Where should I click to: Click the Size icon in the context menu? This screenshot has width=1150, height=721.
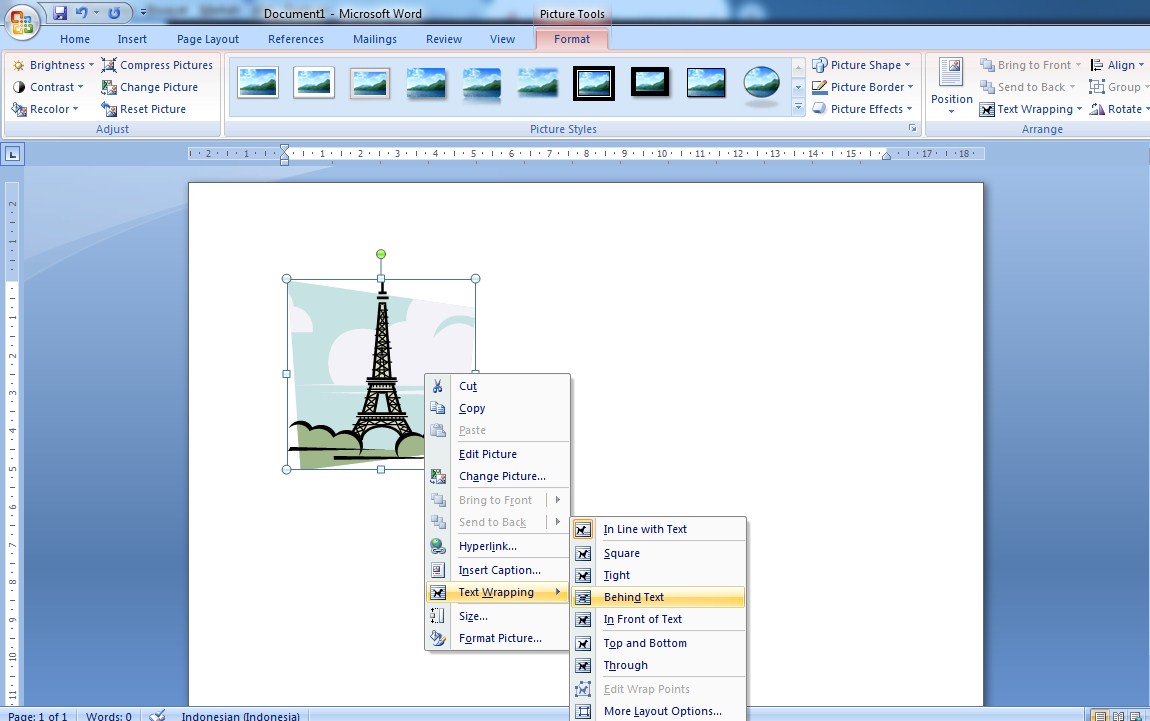pyautogui.click(x=438, y=616)
